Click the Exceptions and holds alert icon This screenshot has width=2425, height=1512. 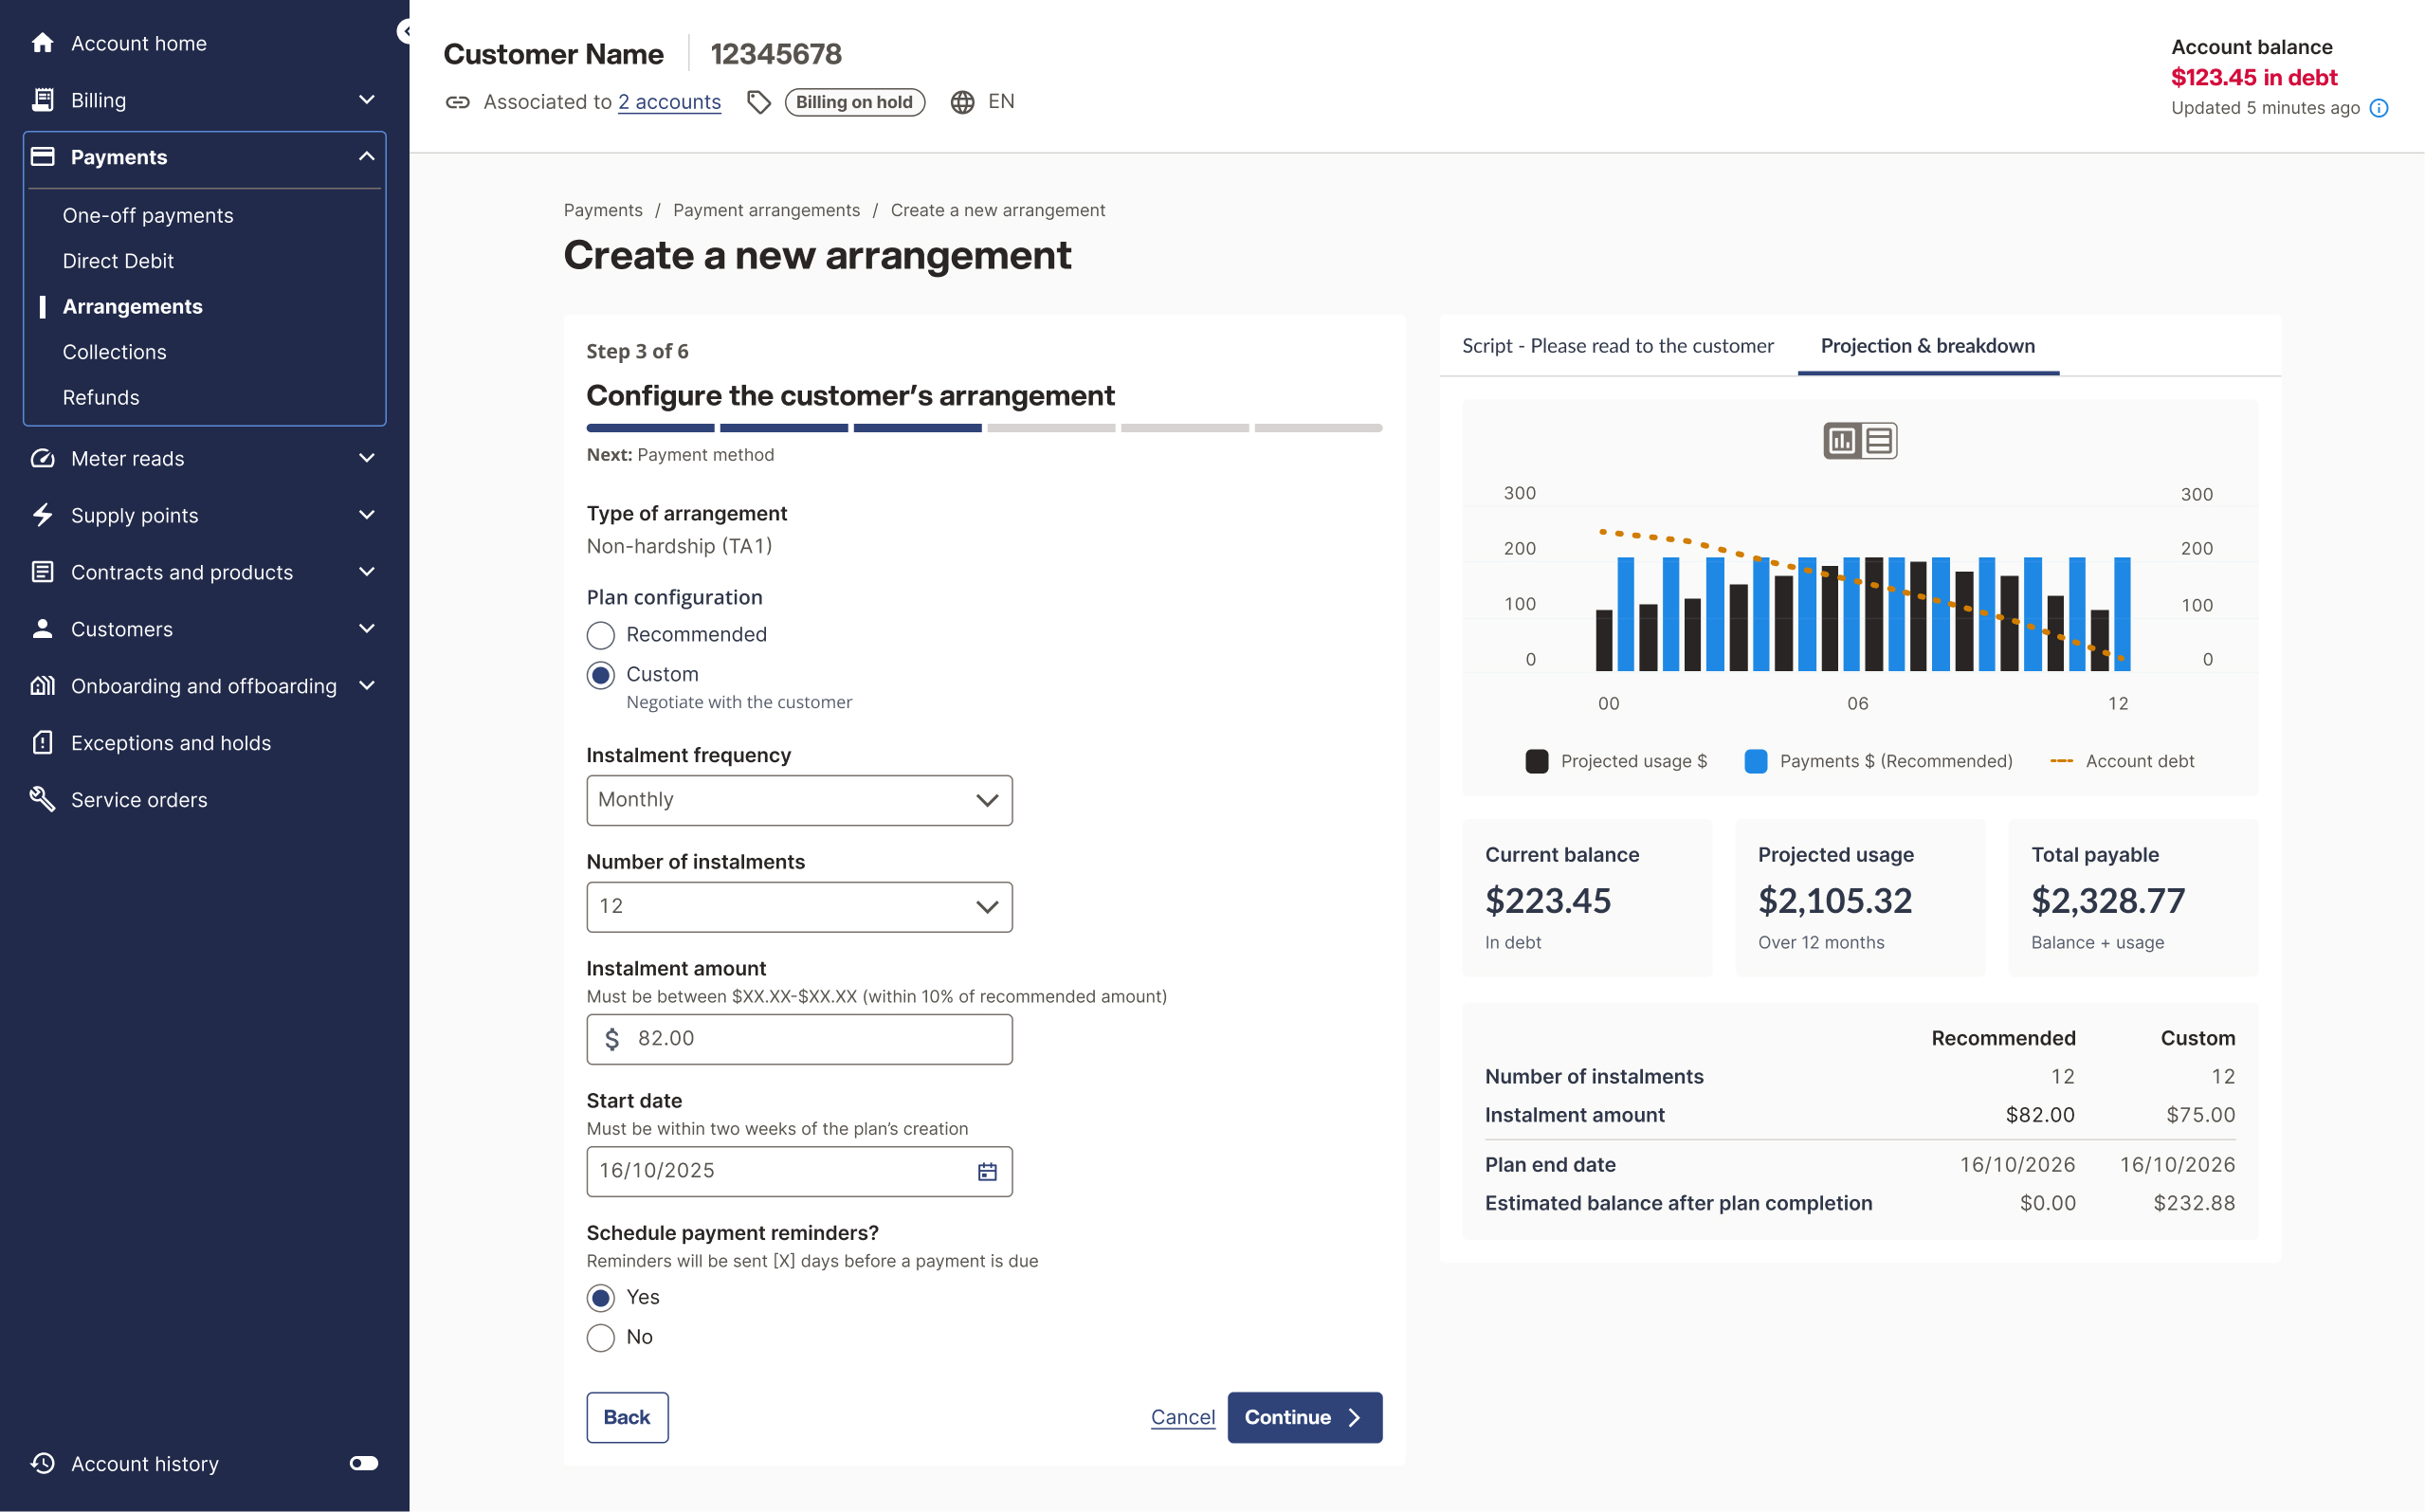point(42,743)
